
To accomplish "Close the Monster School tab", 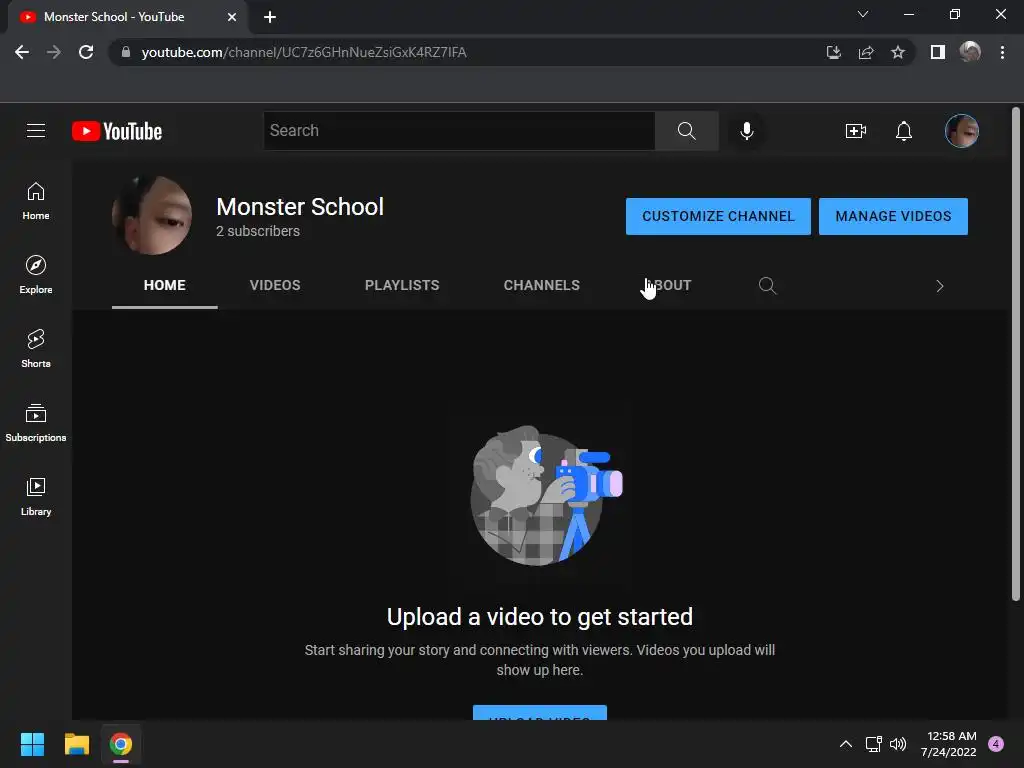I will pos(232,17).
